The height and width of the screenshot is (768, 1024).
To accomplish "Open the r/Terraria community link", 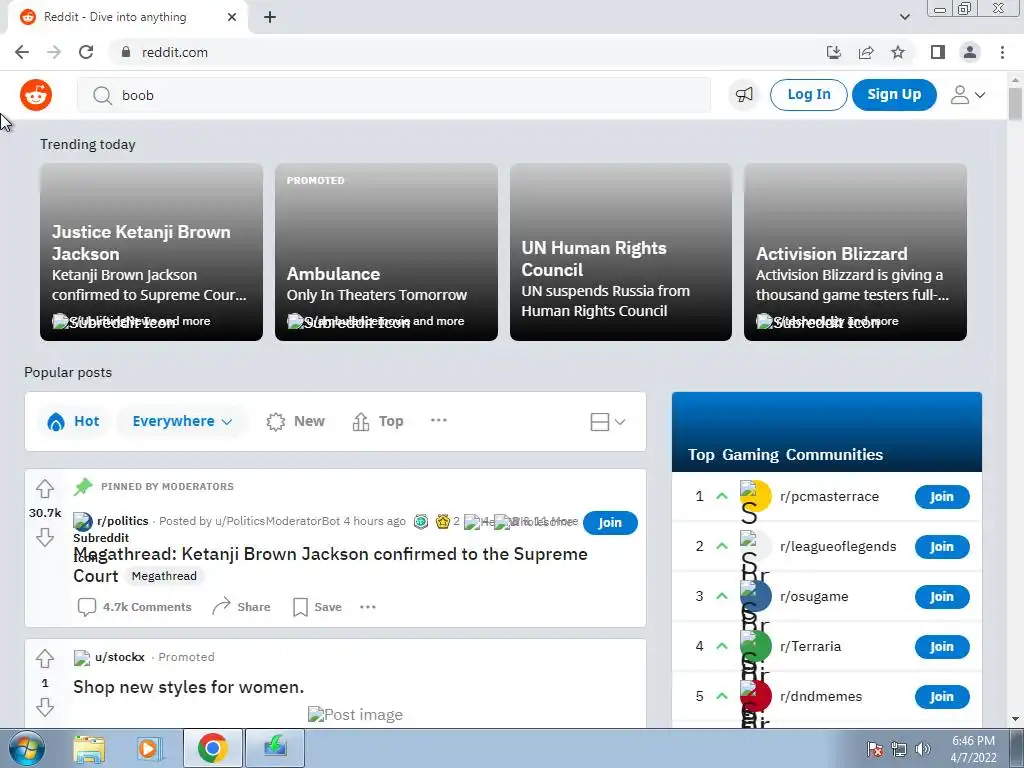I will [810, 647].
